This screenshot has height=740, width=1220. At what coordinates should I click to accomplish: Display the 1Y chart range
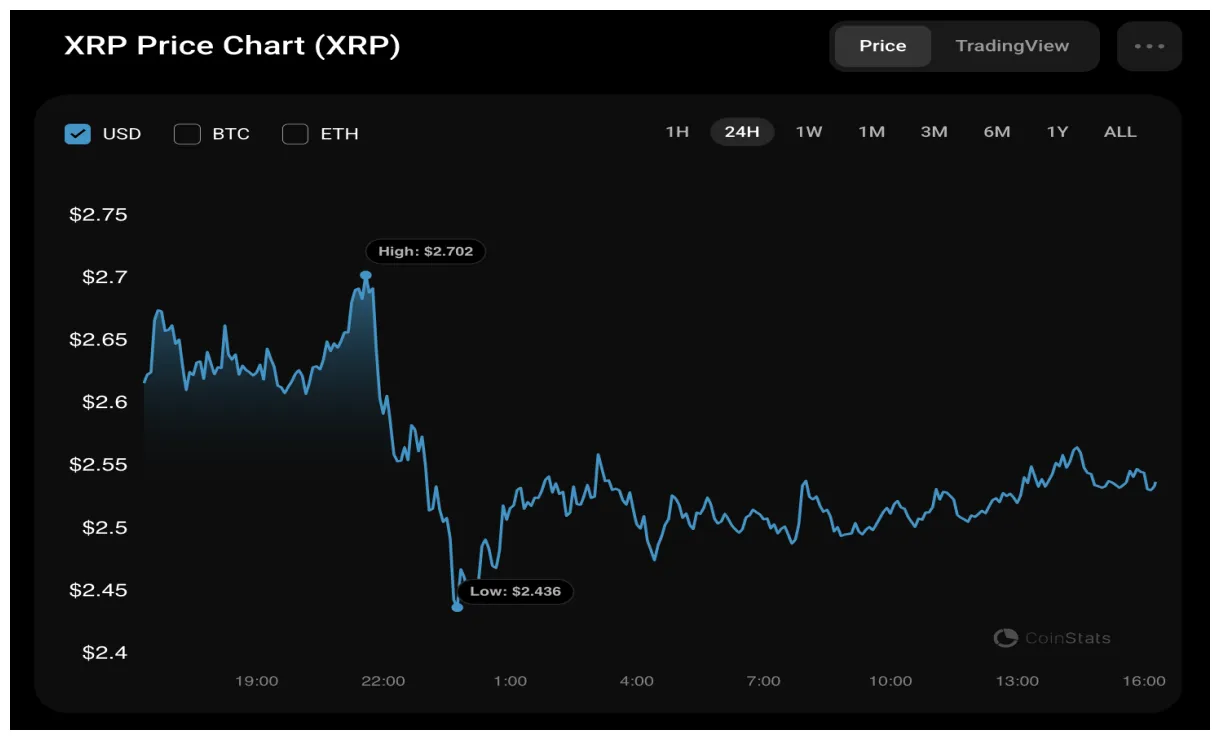[x=1058, y=131]
